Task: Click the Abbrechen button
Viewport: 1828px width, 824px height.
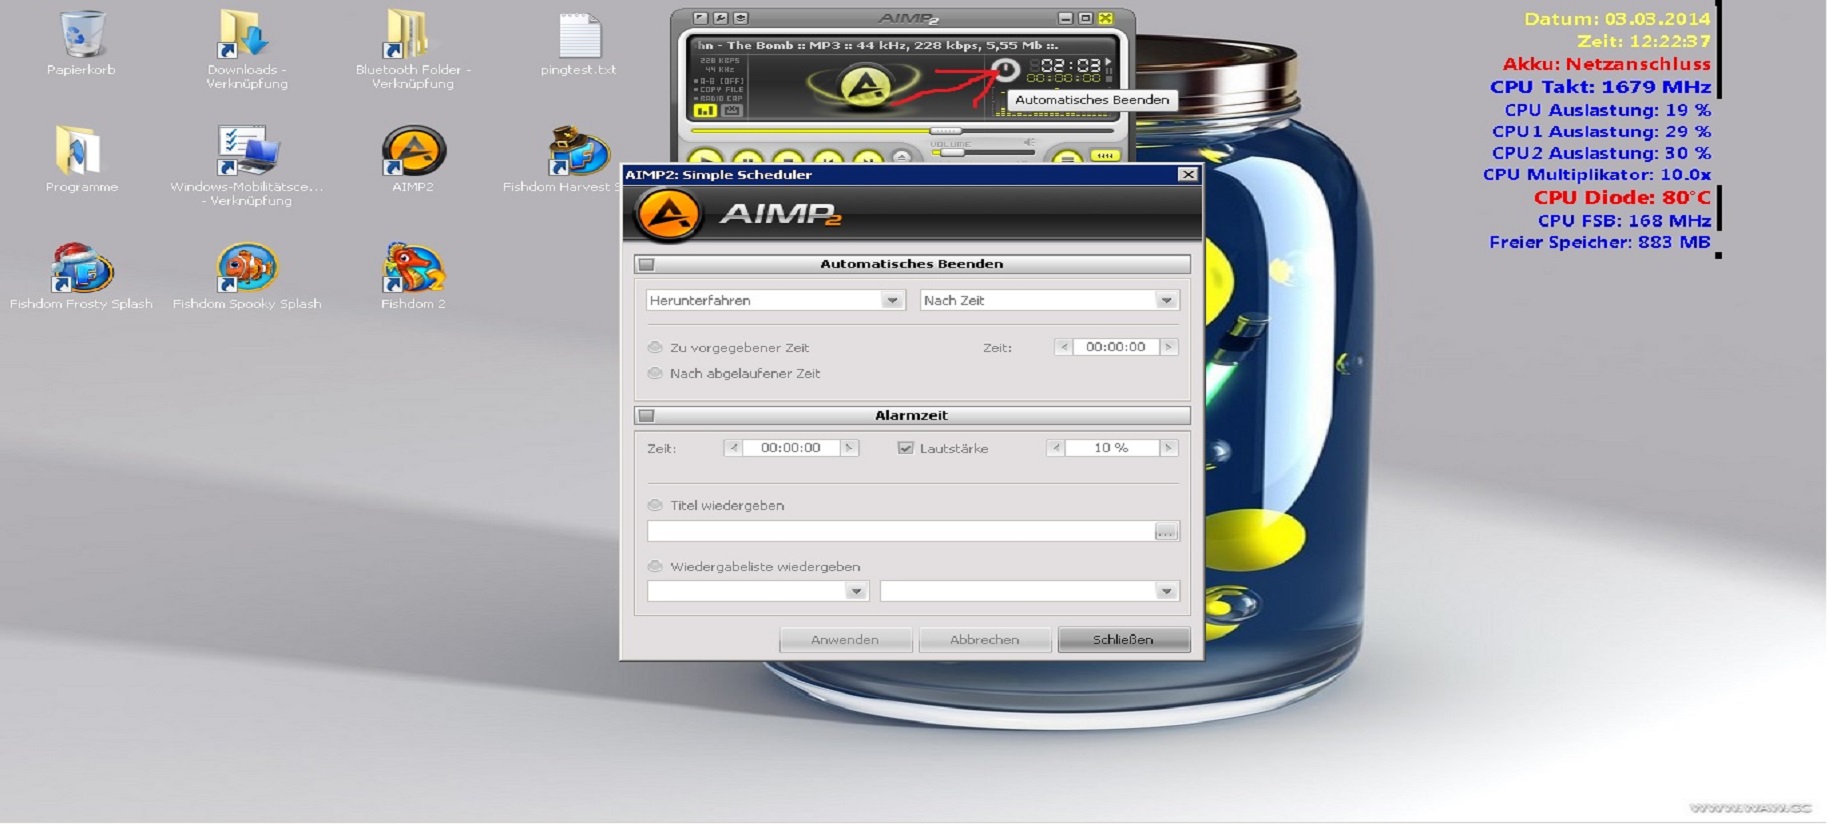Action: point(984,640)
